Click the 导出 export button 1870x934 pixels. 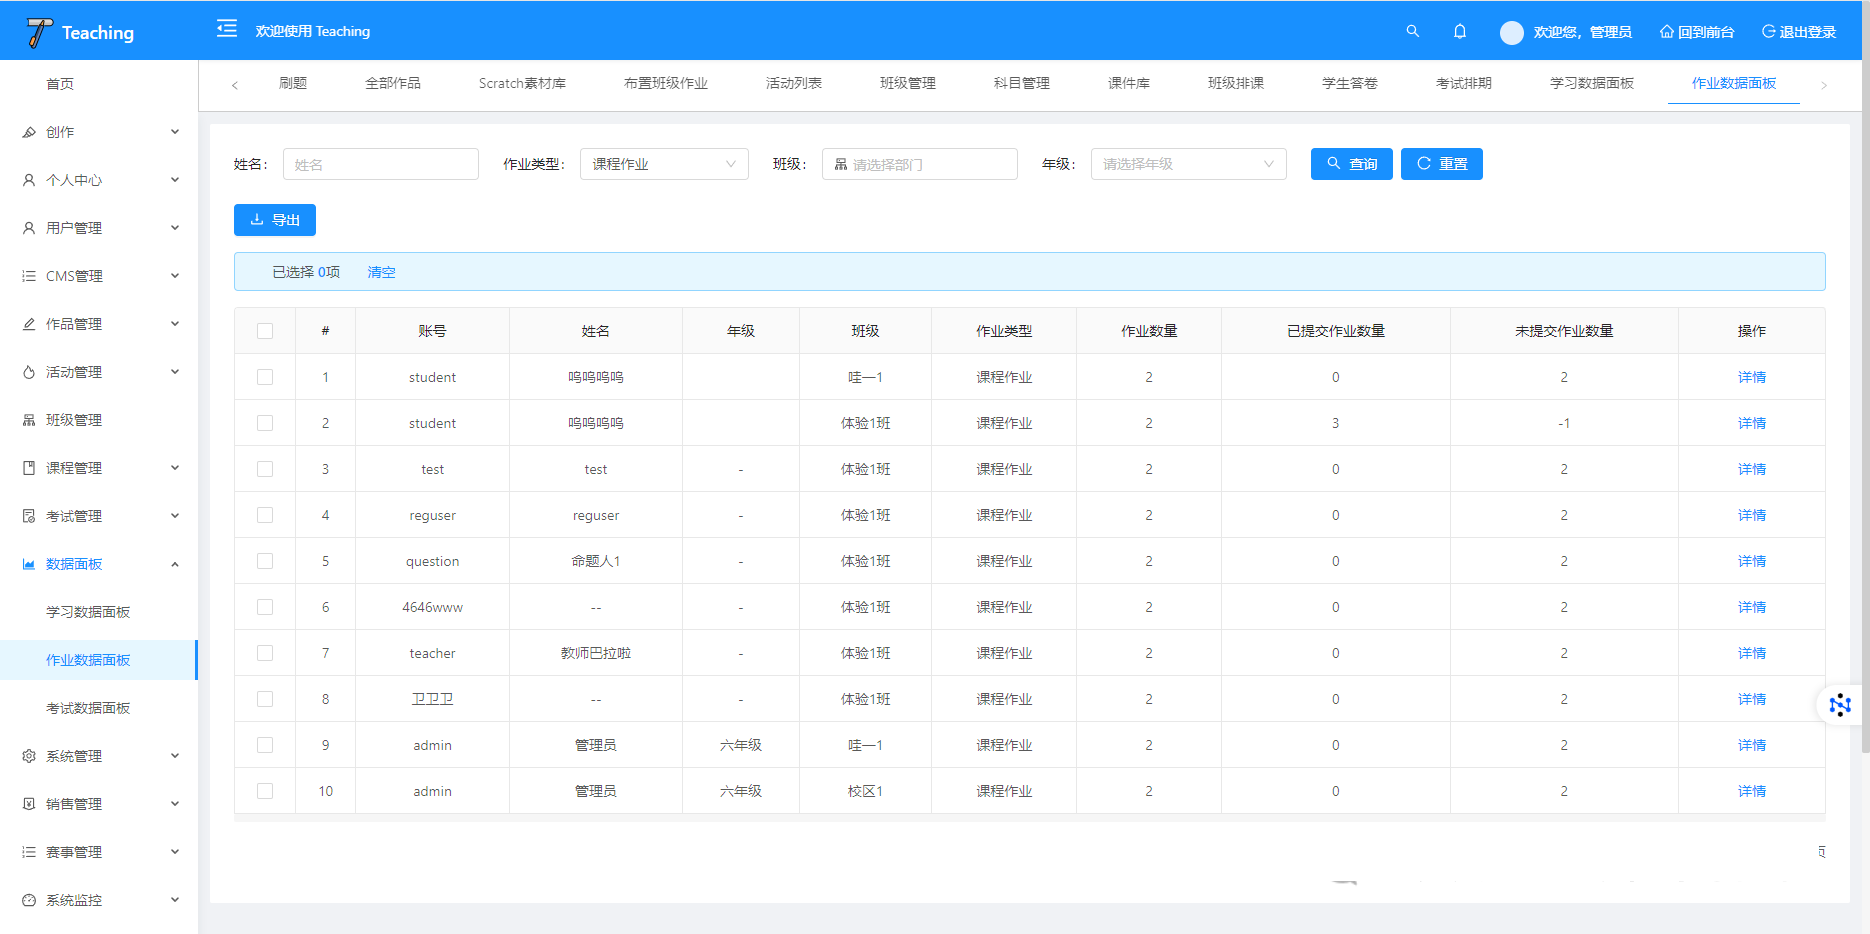click(x=275, y=220)
